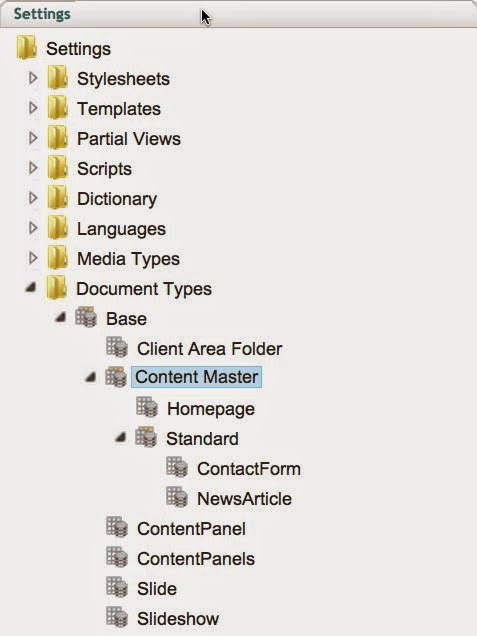Viewport: 477px width, 636px height.
Task: Expand the Media Types folder
Action: tap(33, 258)
